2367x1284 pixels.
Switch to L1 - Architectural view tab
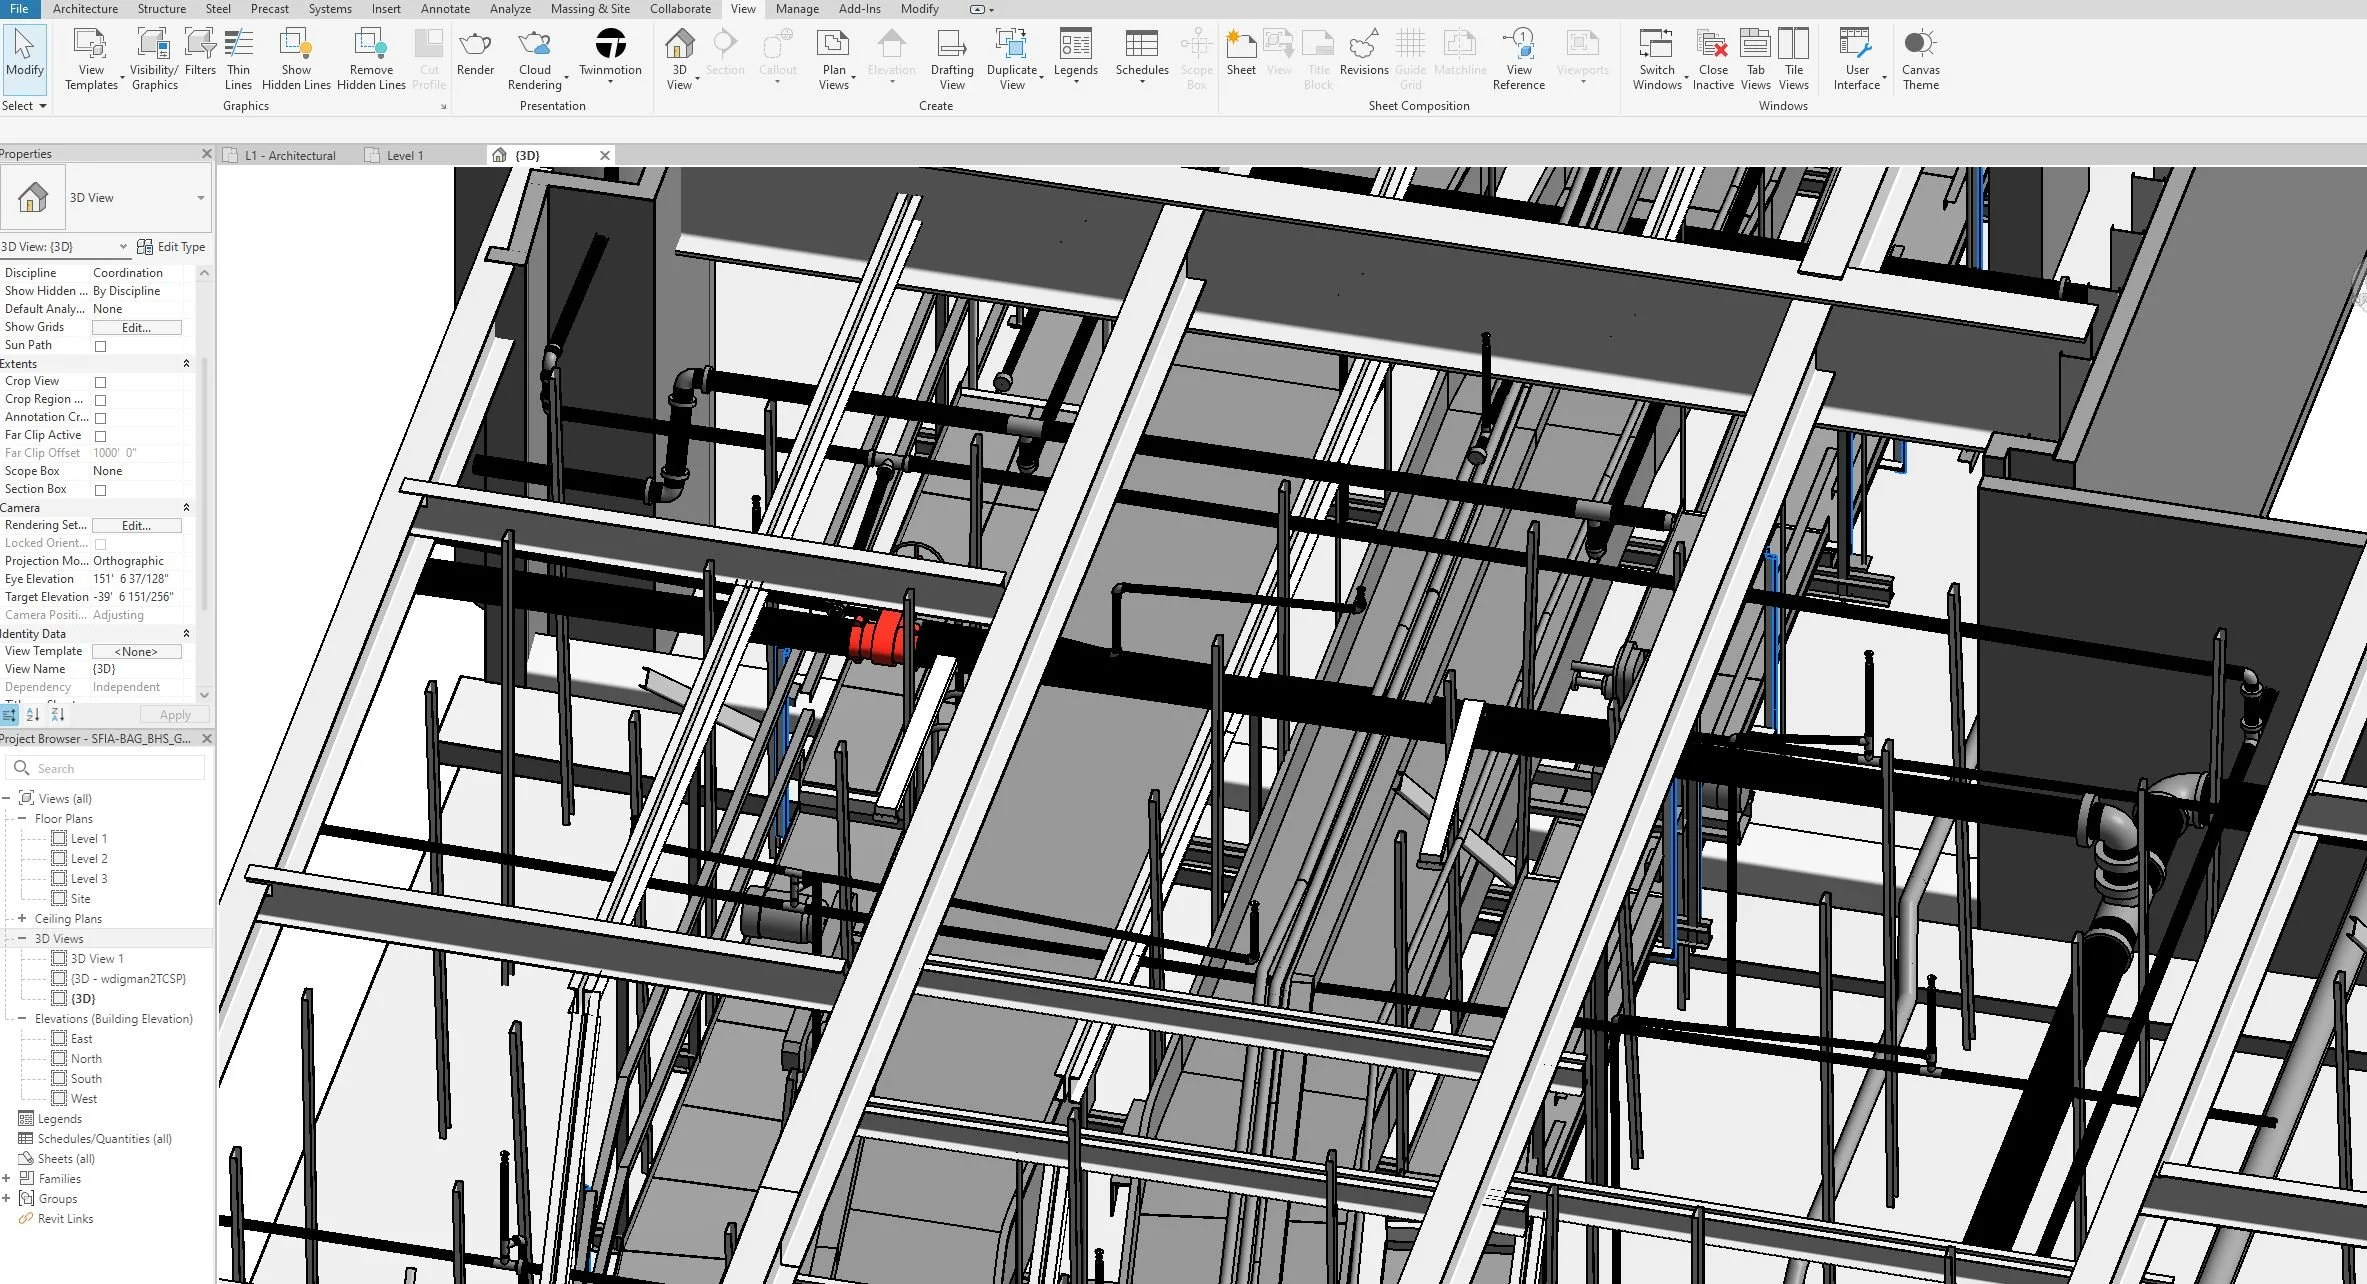tap(290, 156)
